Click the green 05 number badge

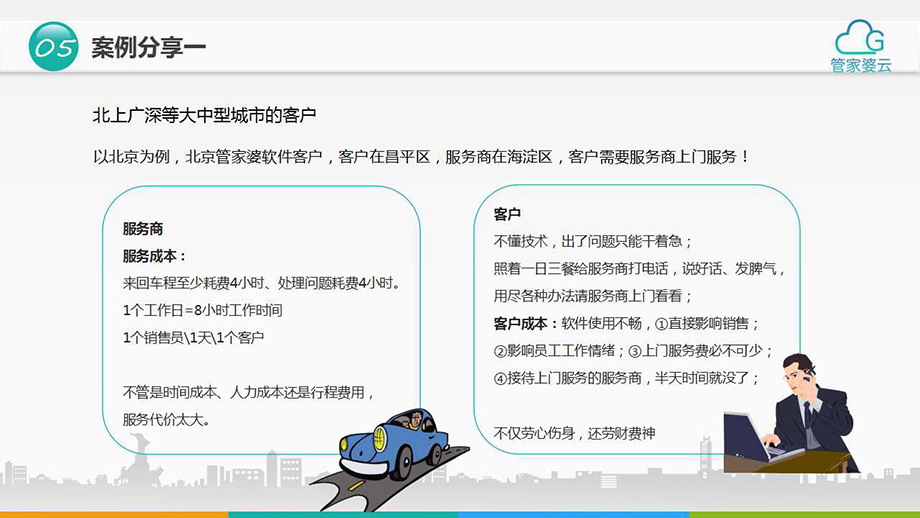(53, 47)
